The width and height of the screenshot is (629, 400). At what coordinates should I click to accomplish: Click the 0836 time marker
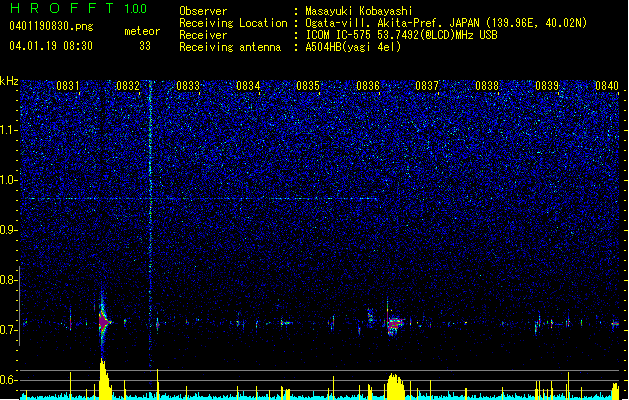coord(368,86)
